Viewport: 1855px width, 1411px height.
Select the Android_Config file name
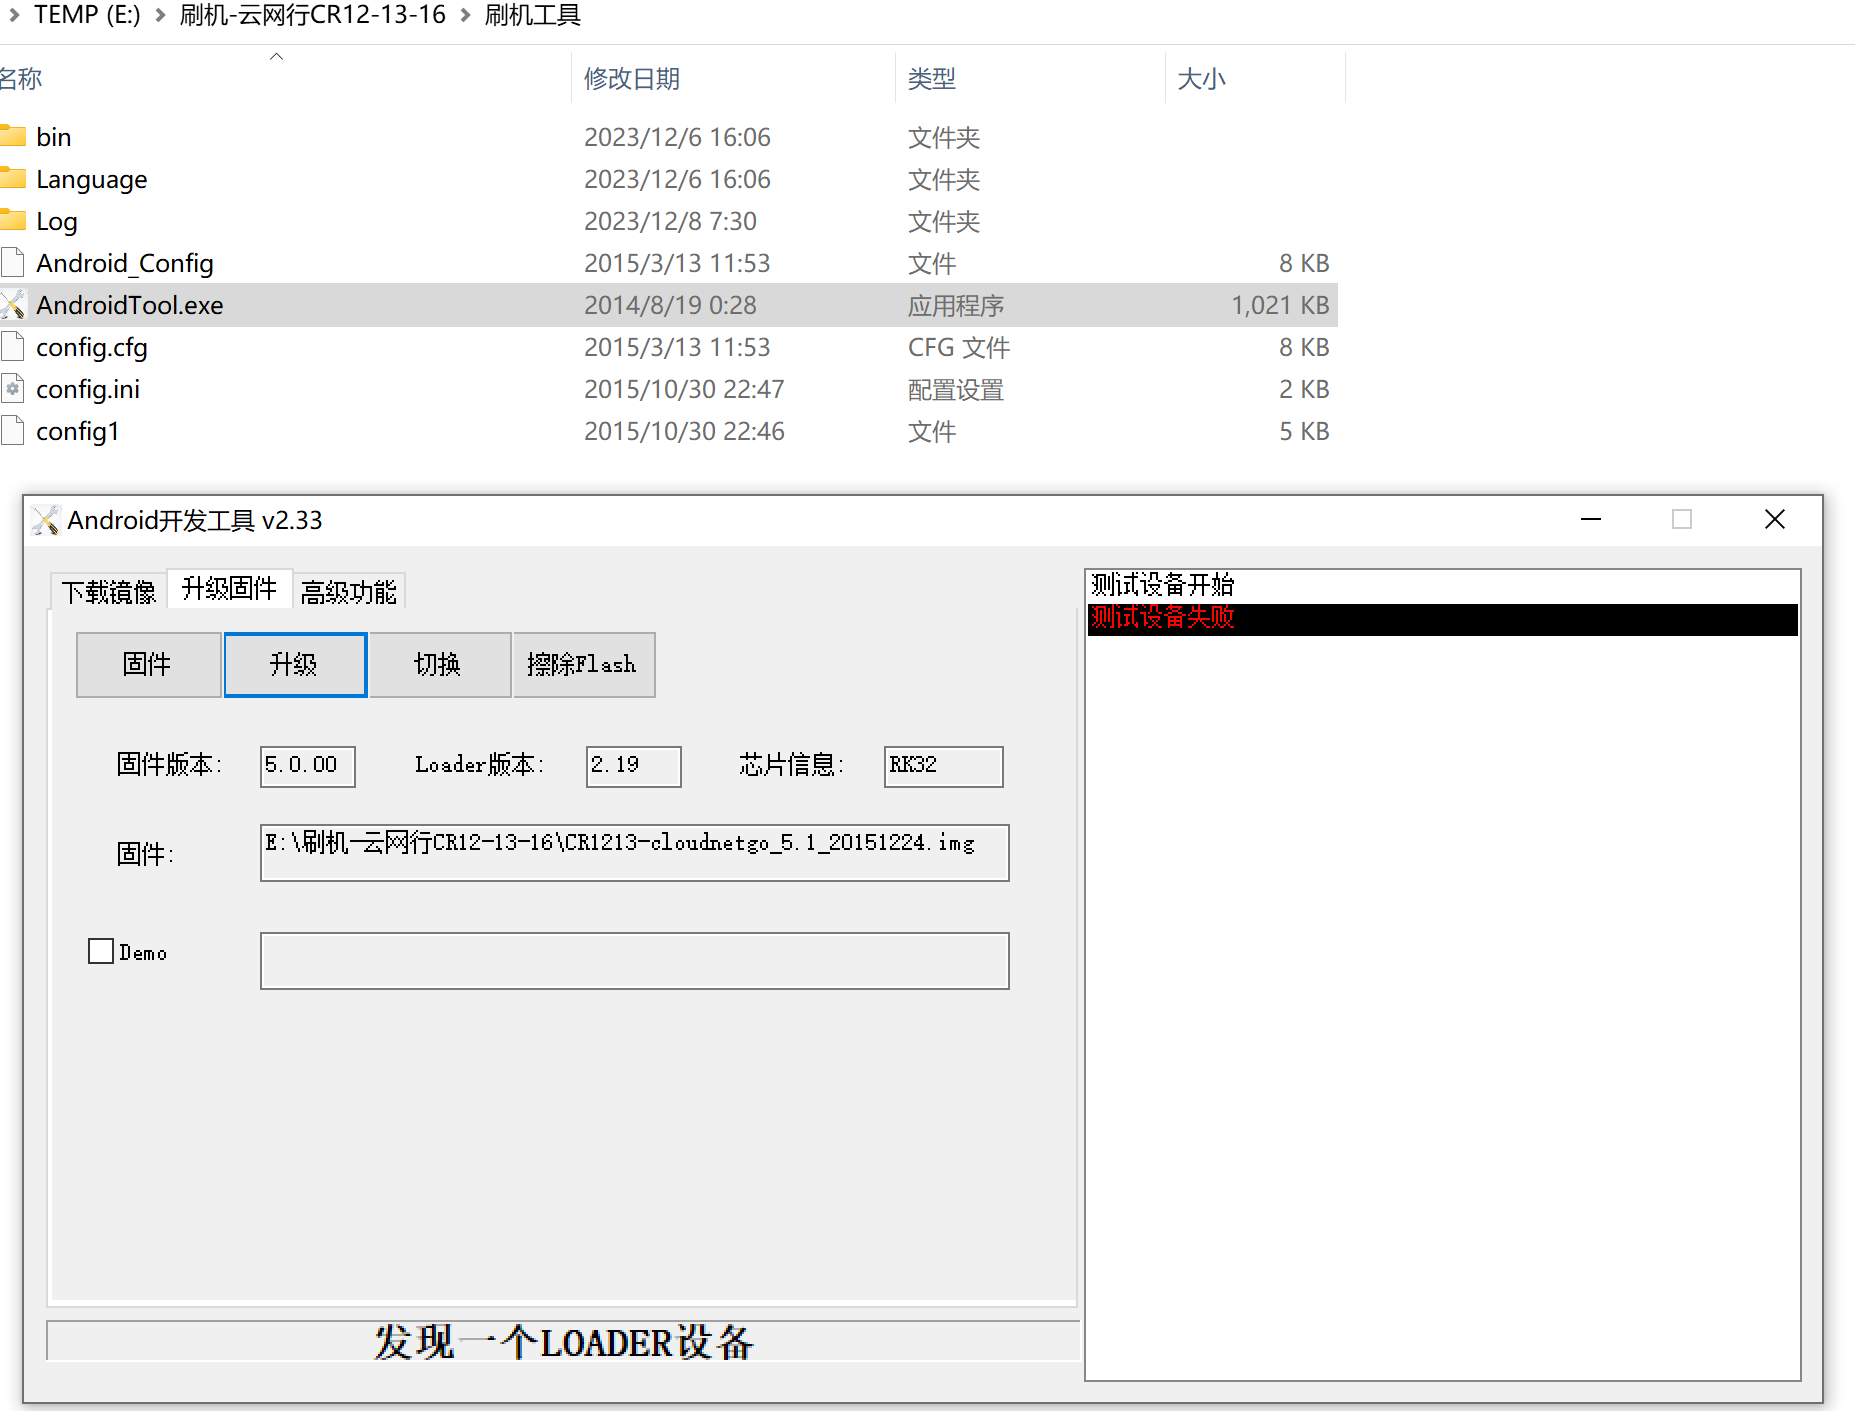click(125, 262)
